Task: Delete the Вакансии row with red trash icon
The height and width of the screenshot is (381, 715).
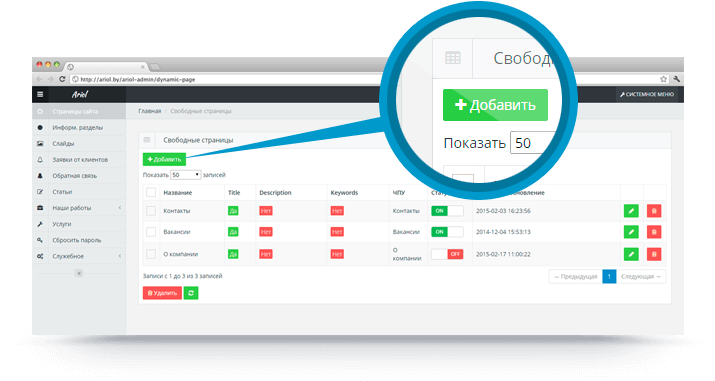Action: click(654, 232)
